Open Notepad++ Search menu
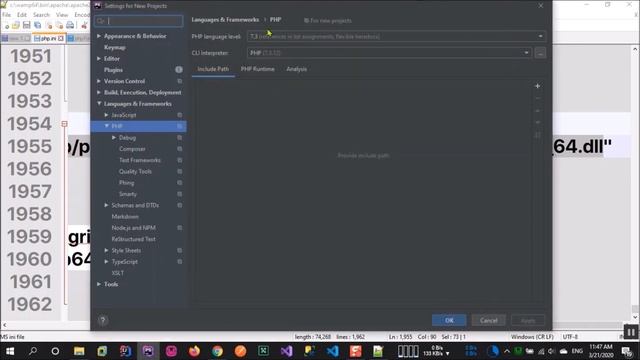 pyautogui.click(x=41, y=15)
